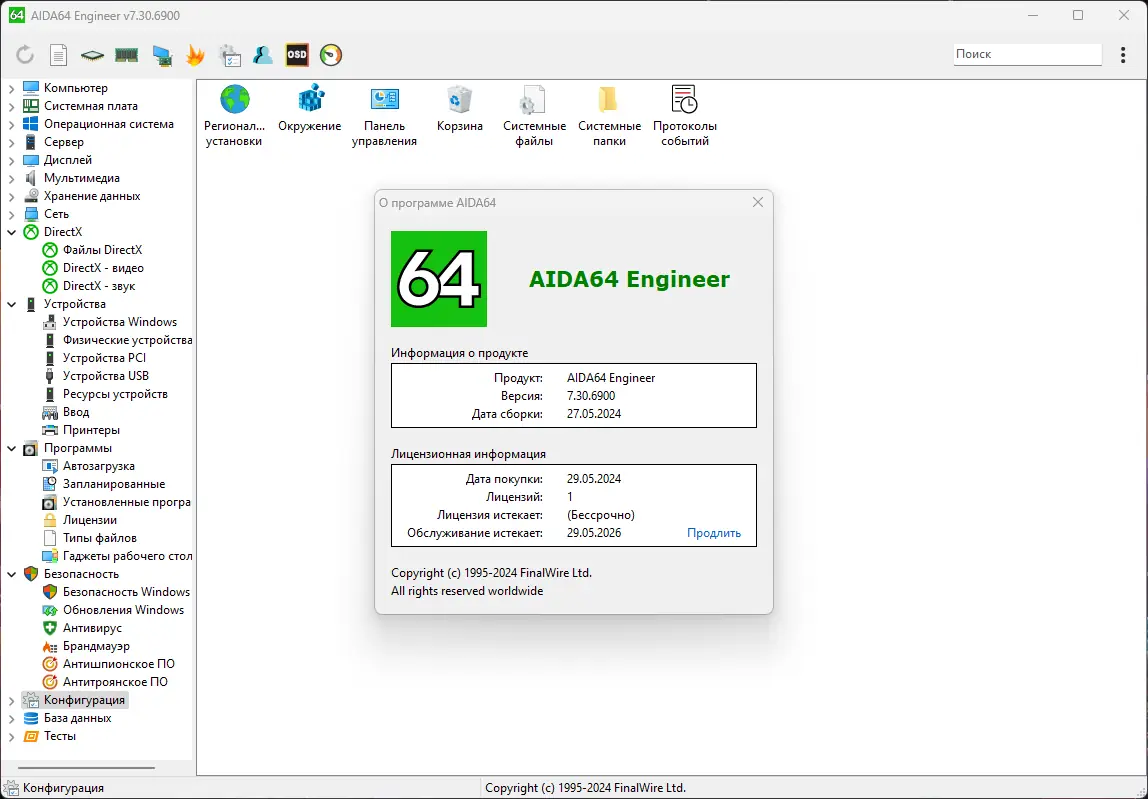This screenshot has width=1148, height=799.
Task: Open the preferences checklist toolbar icon
Action: [x=229, y=55]
